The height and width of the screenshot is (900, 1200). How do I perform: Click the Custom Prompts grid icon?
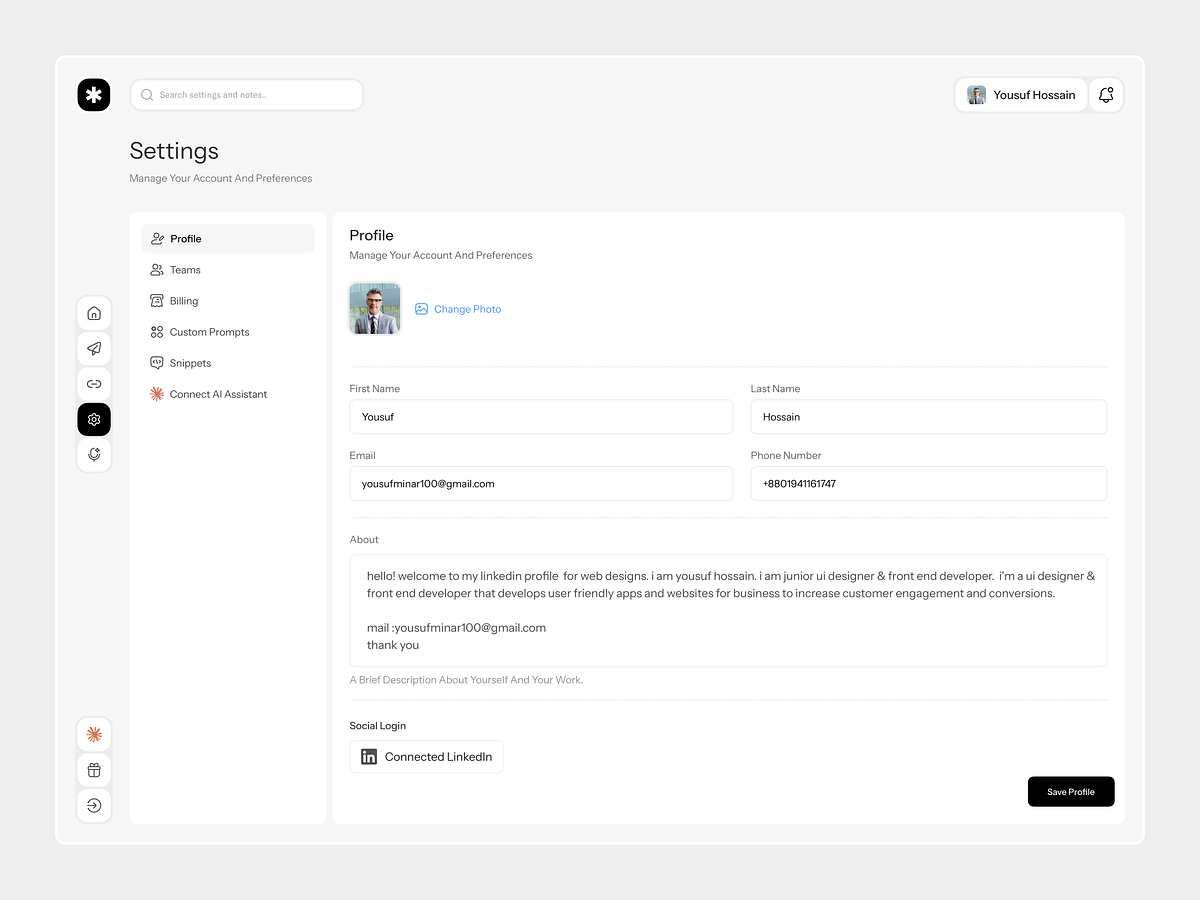point(157,332)
